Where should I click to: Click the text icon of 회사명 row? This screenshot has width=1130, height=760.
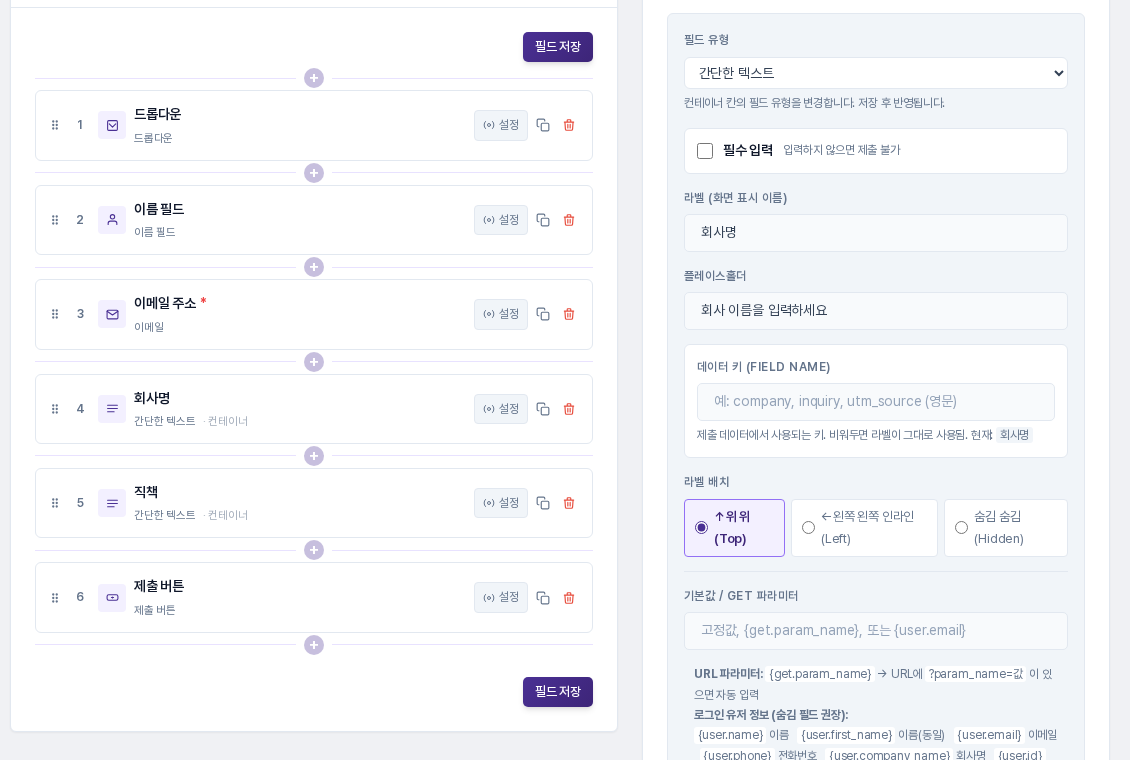pos(112,409)
